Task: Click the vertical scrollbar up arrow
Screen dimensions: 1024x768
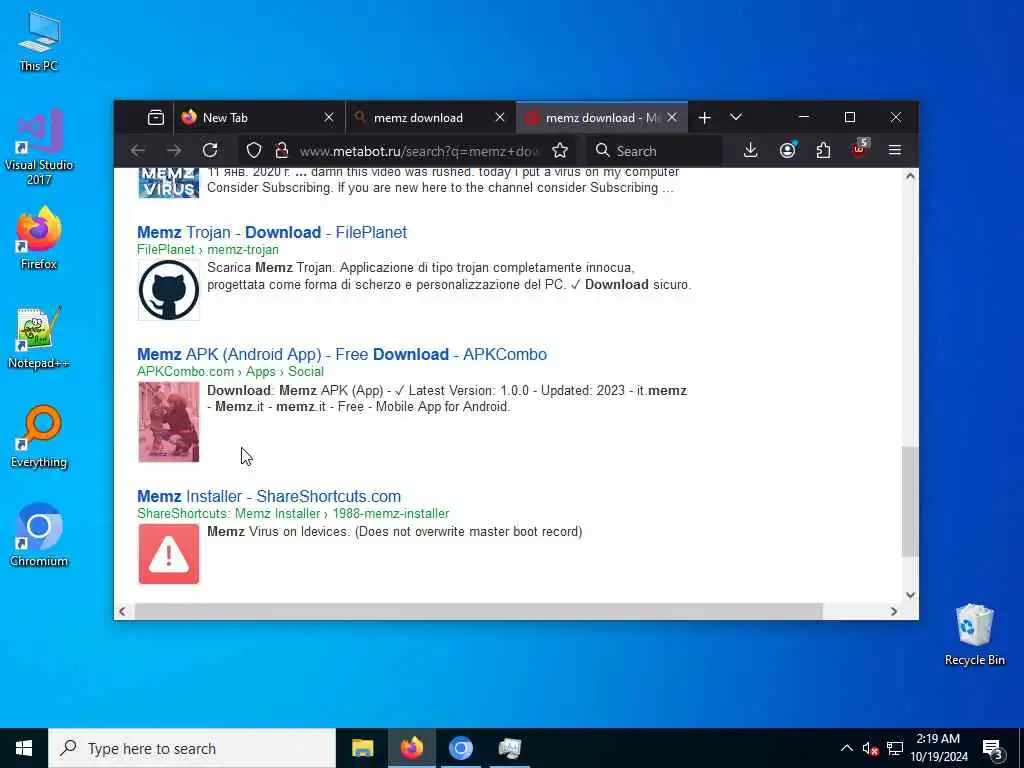Action: pos(910,176)
